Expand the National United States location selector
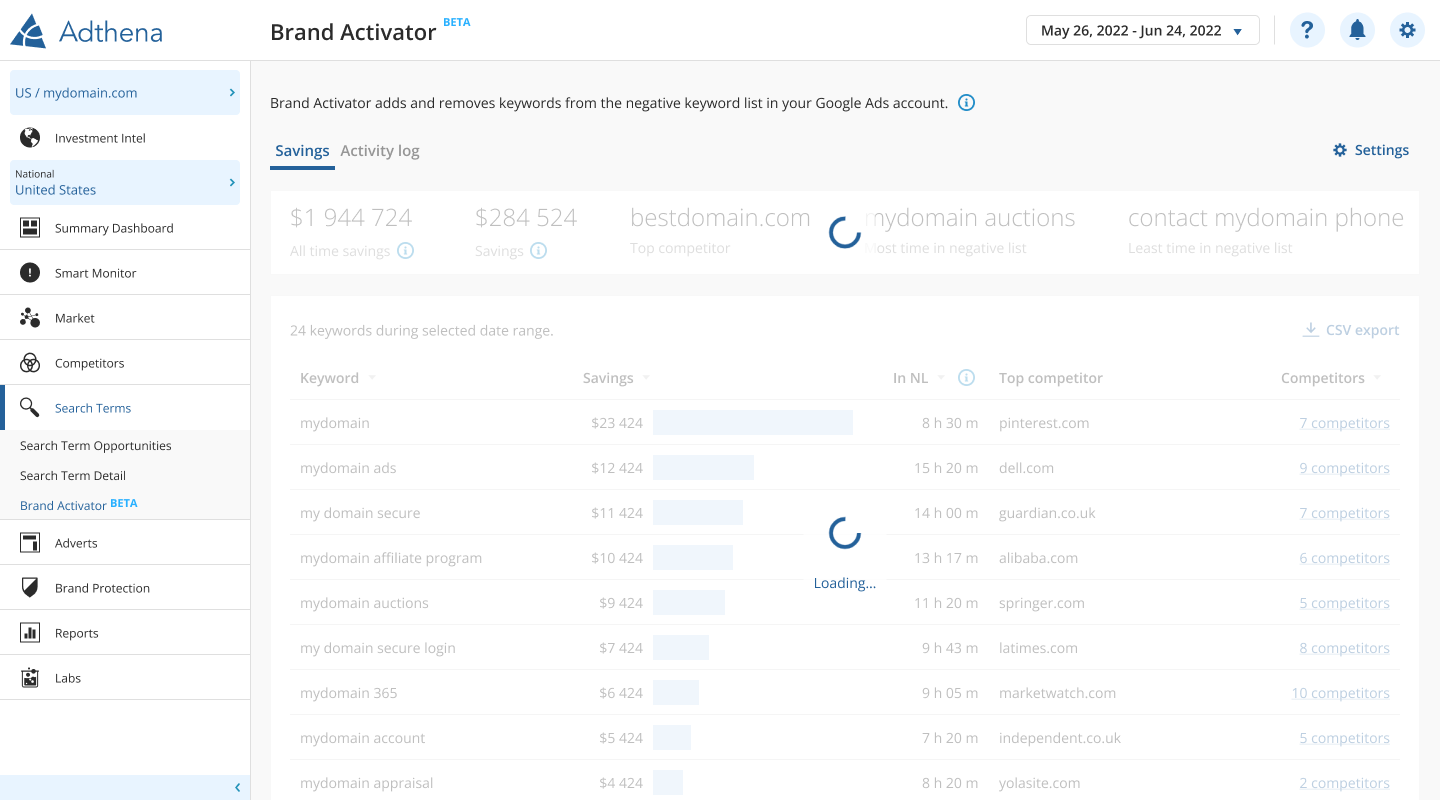 click(x=125, y=183)
